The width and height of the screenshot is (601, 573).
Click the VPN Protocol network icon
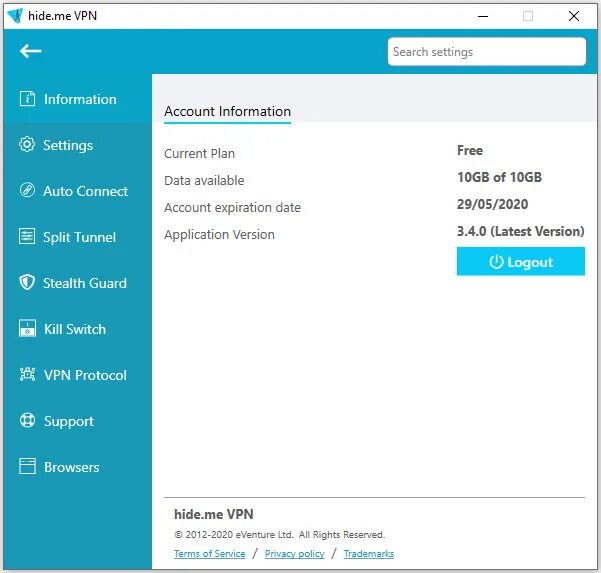tap(27, 374)
